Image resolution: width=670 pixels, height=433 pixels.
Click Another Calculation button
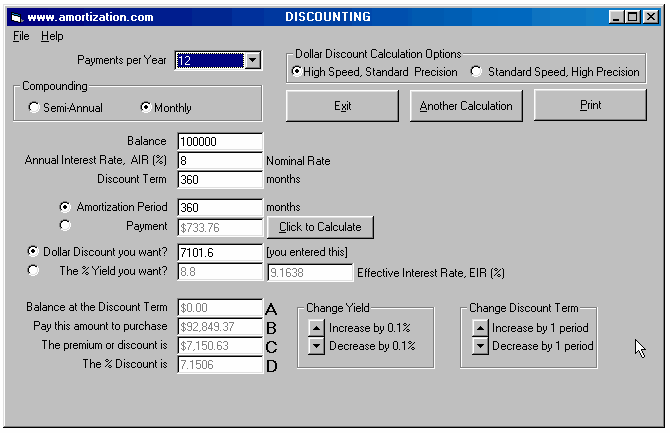pos(465,106)
